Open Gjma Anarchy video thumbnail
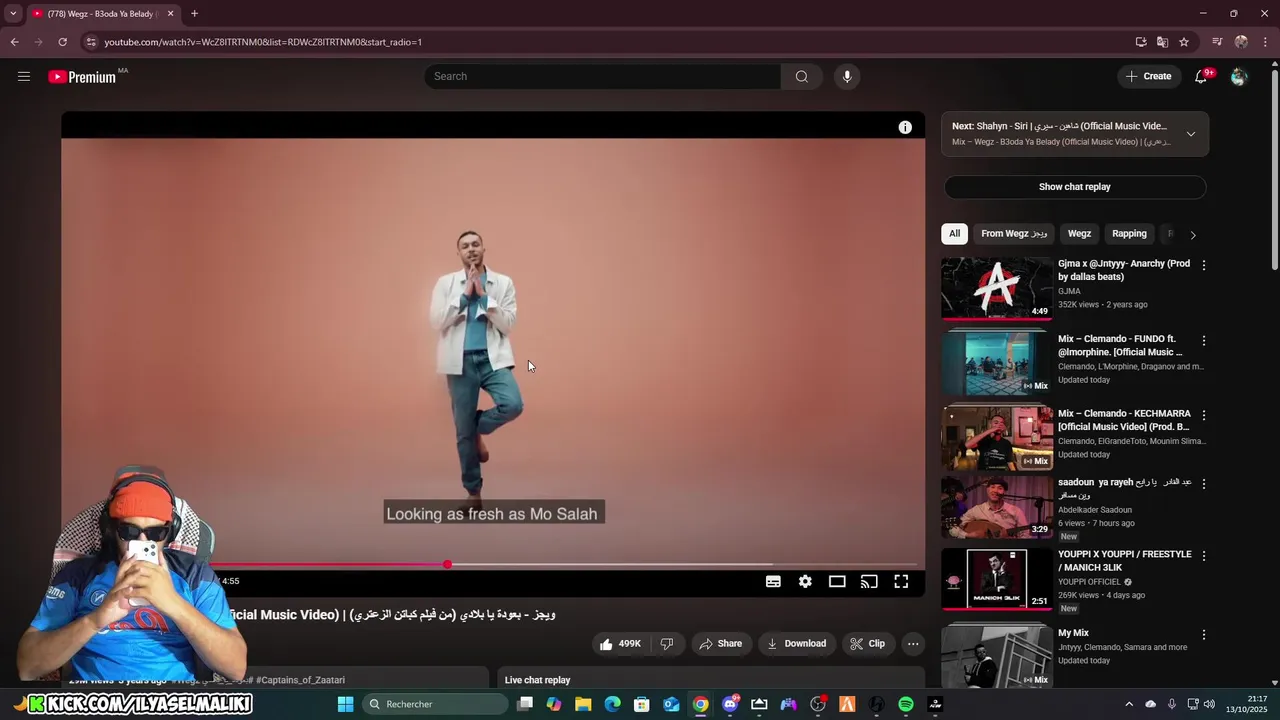 997,289
